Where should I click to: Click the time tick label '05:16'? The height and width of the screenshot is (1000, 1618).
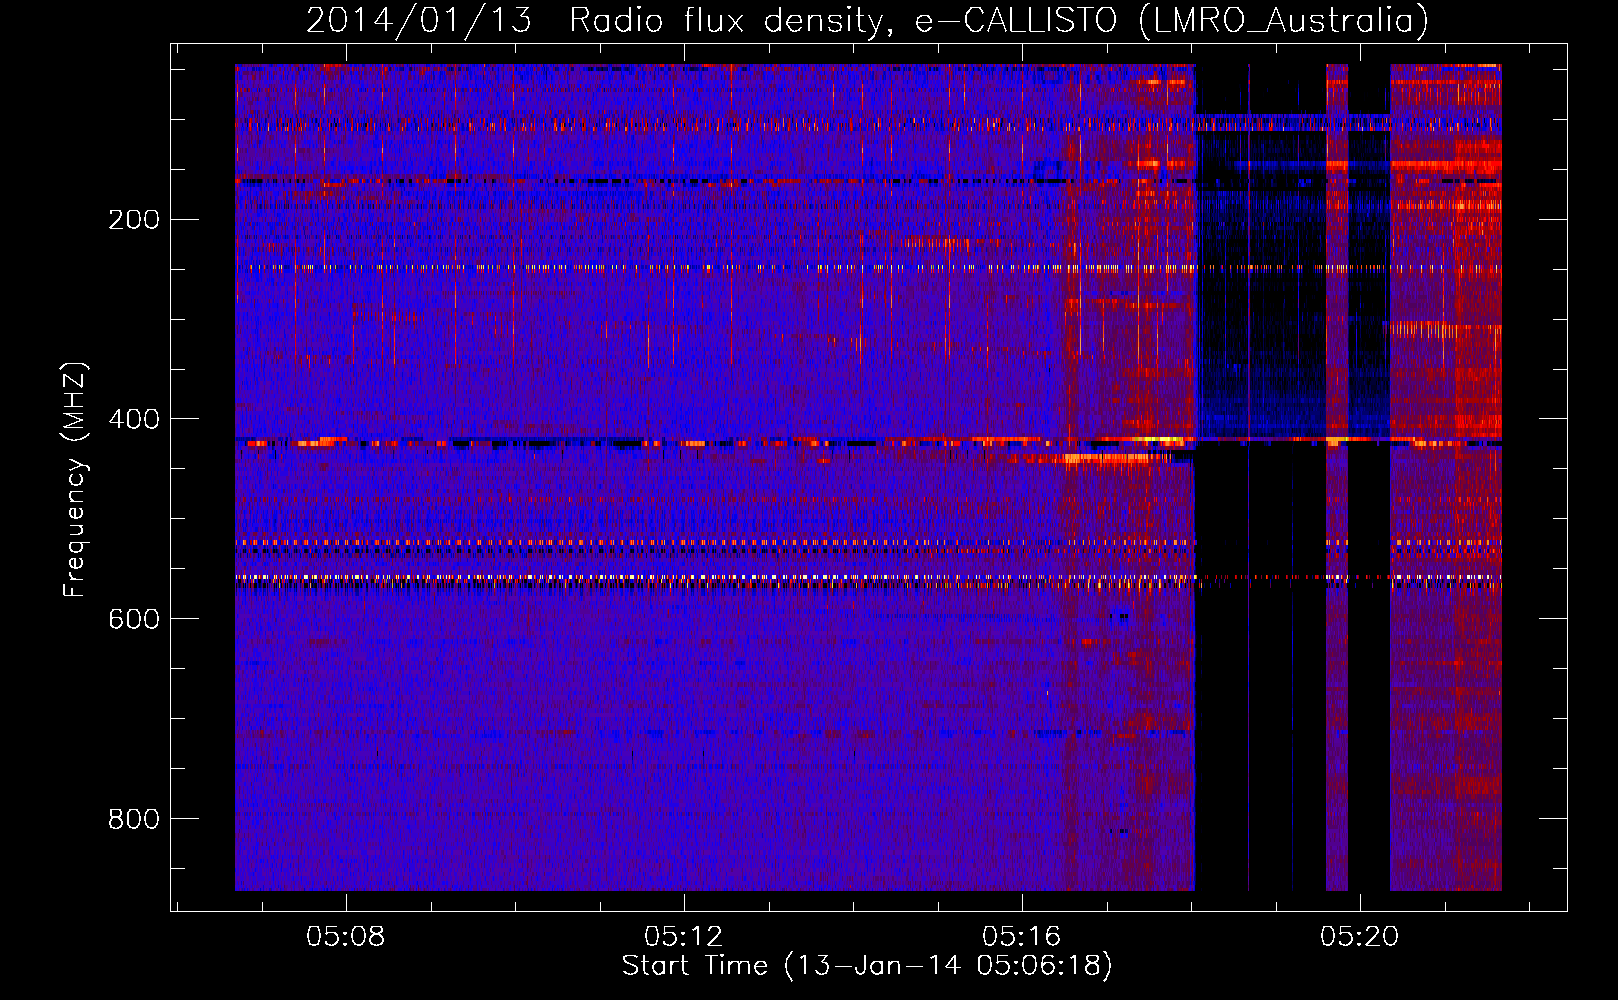1022,937
